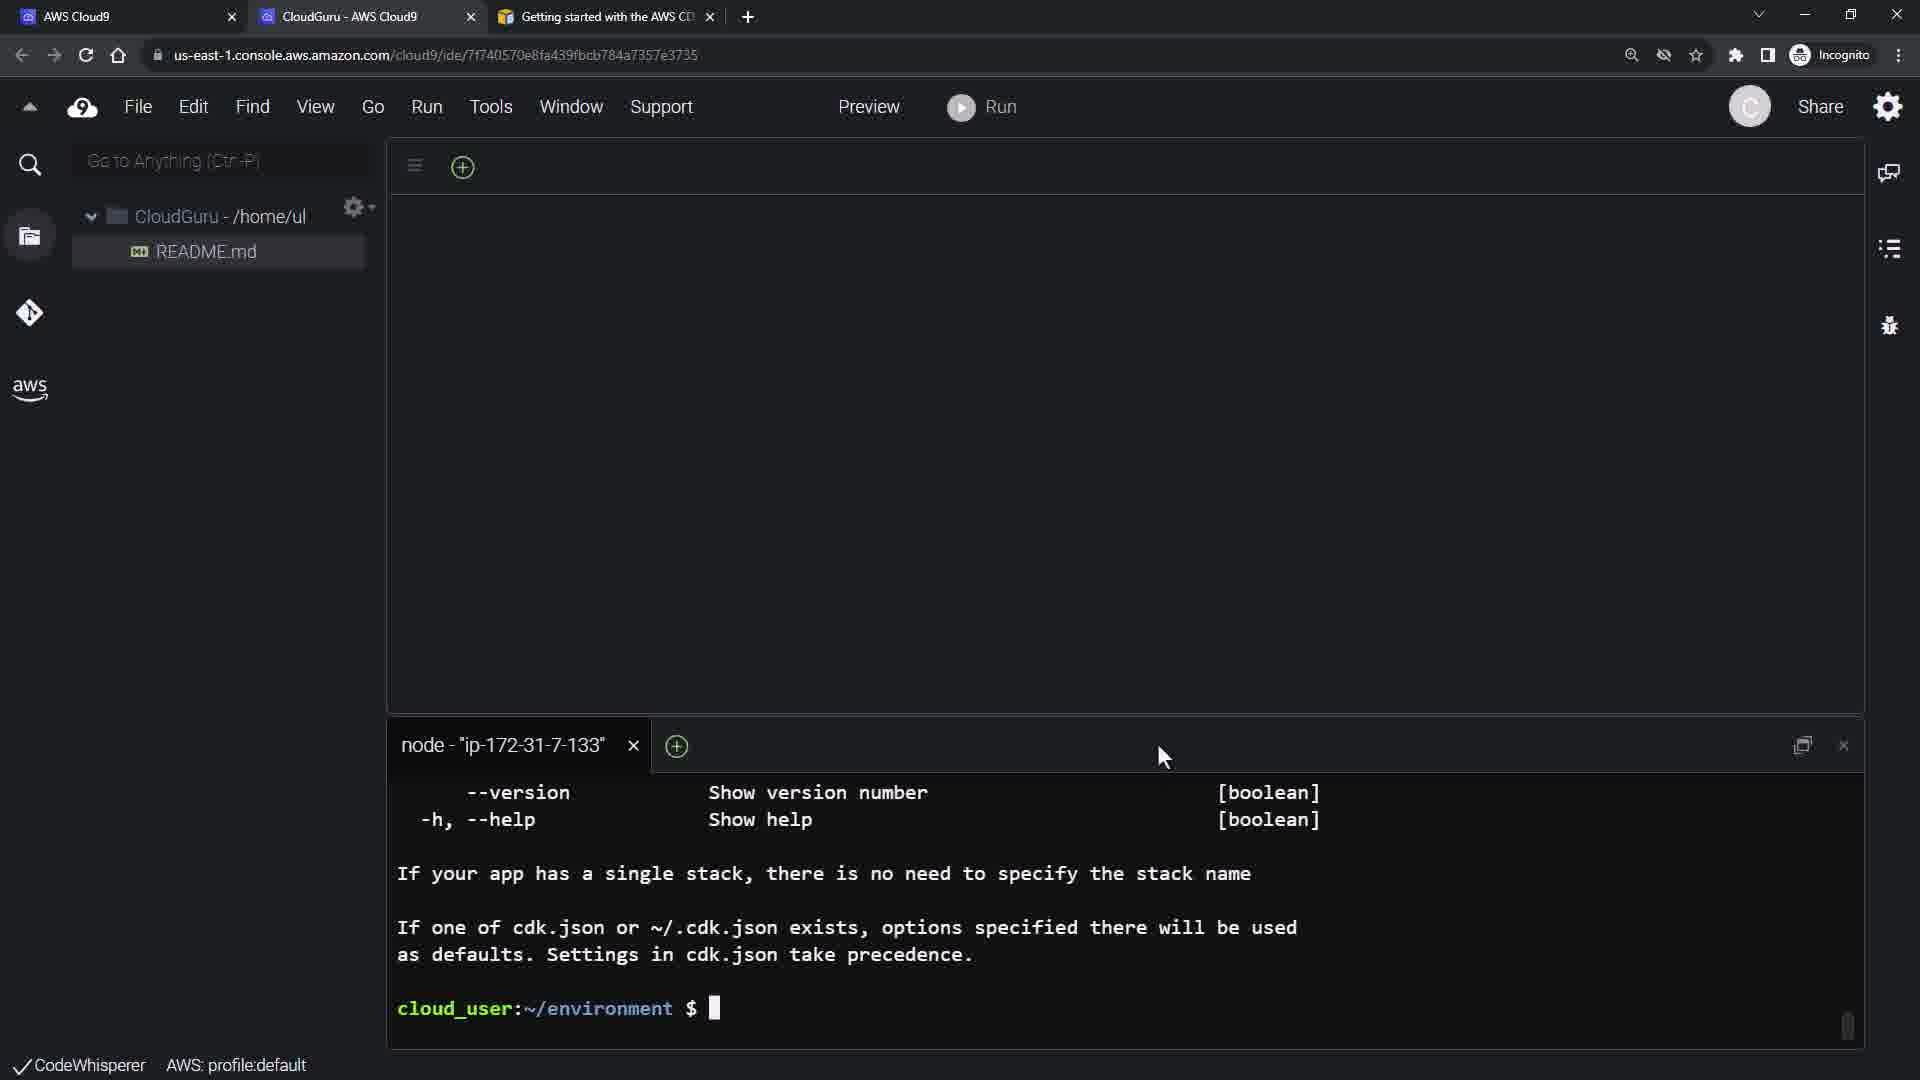Collapse the CloudGuru folder tree

click(x=91, y=217)
